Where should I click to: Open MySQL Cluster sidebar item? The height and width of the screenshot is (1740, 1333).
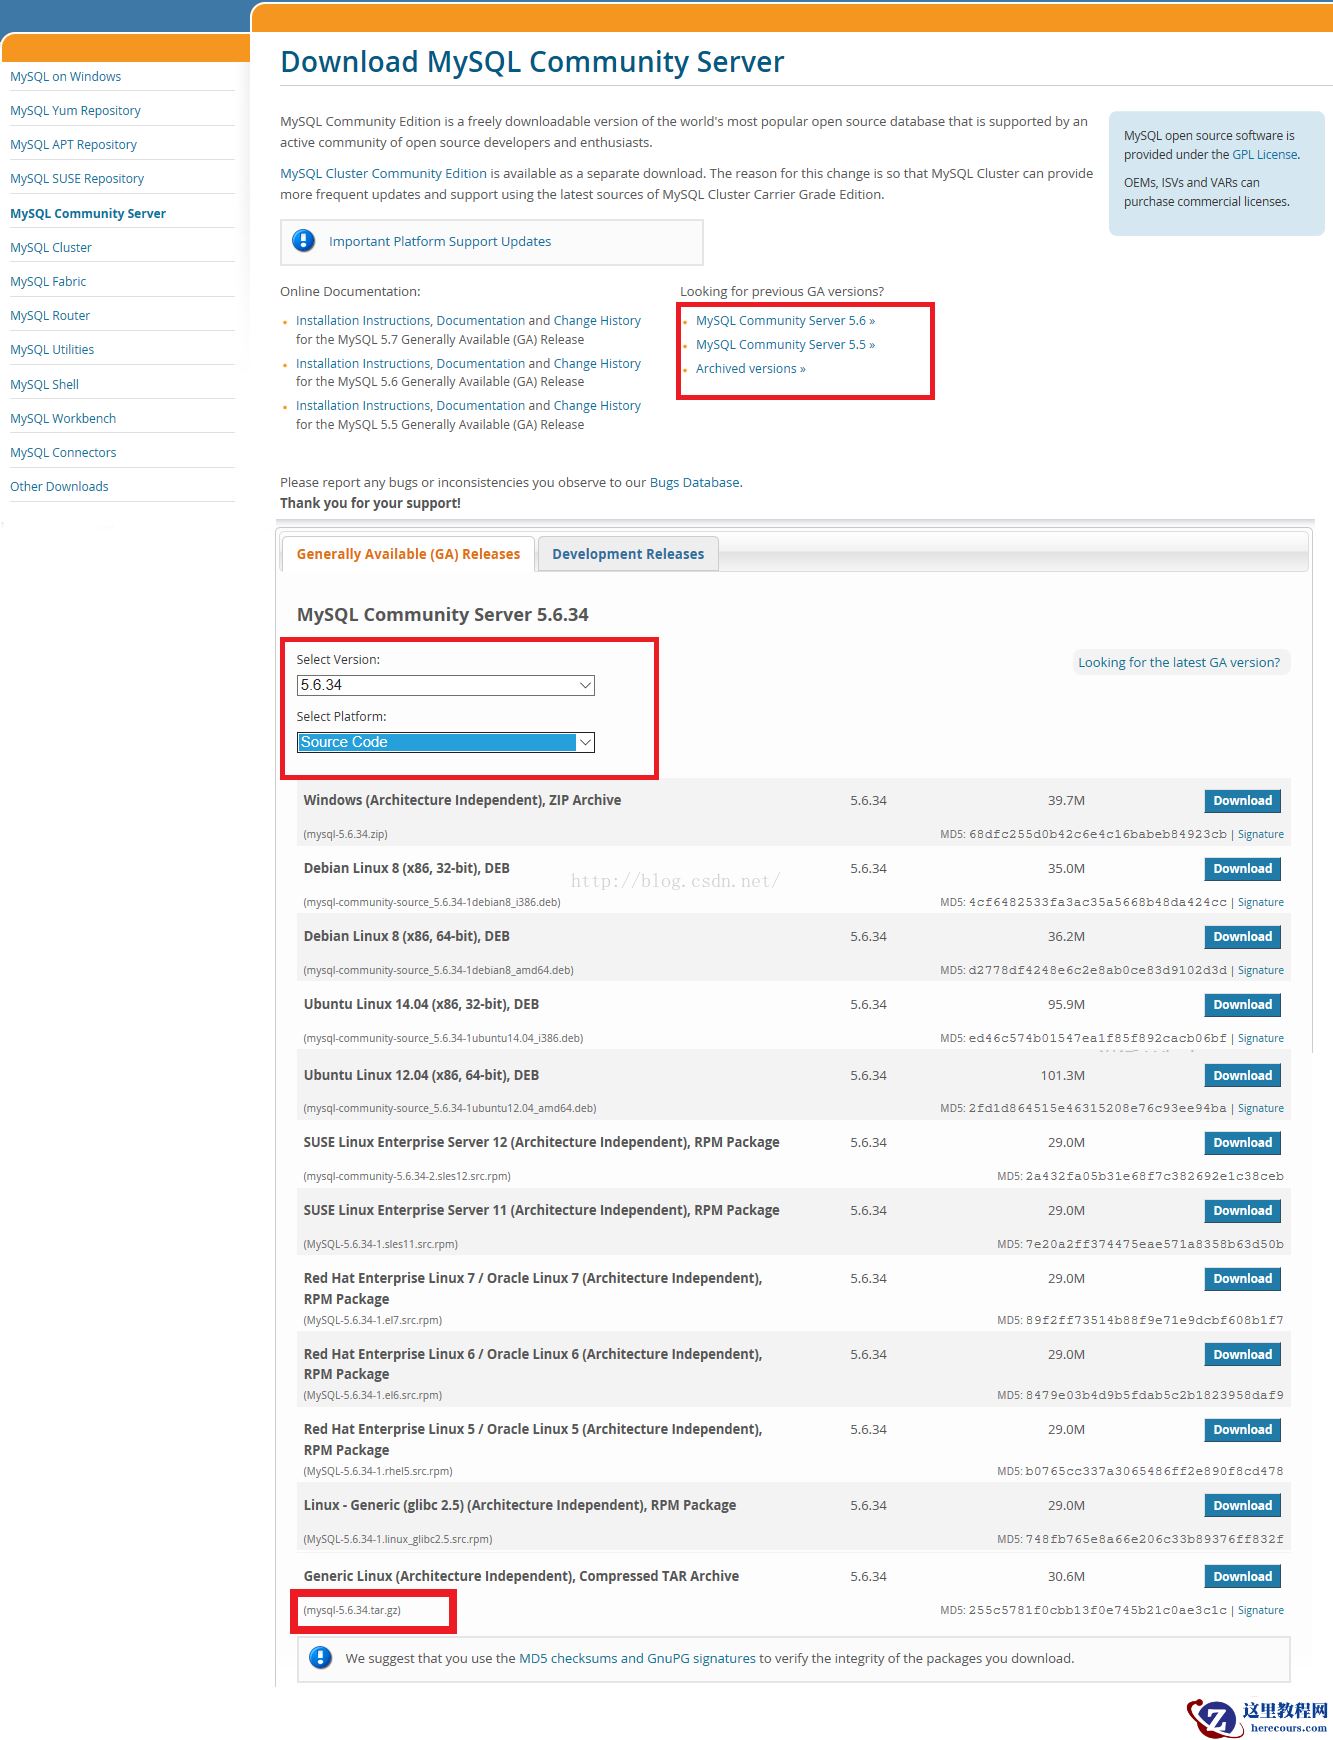coord(51,248)
